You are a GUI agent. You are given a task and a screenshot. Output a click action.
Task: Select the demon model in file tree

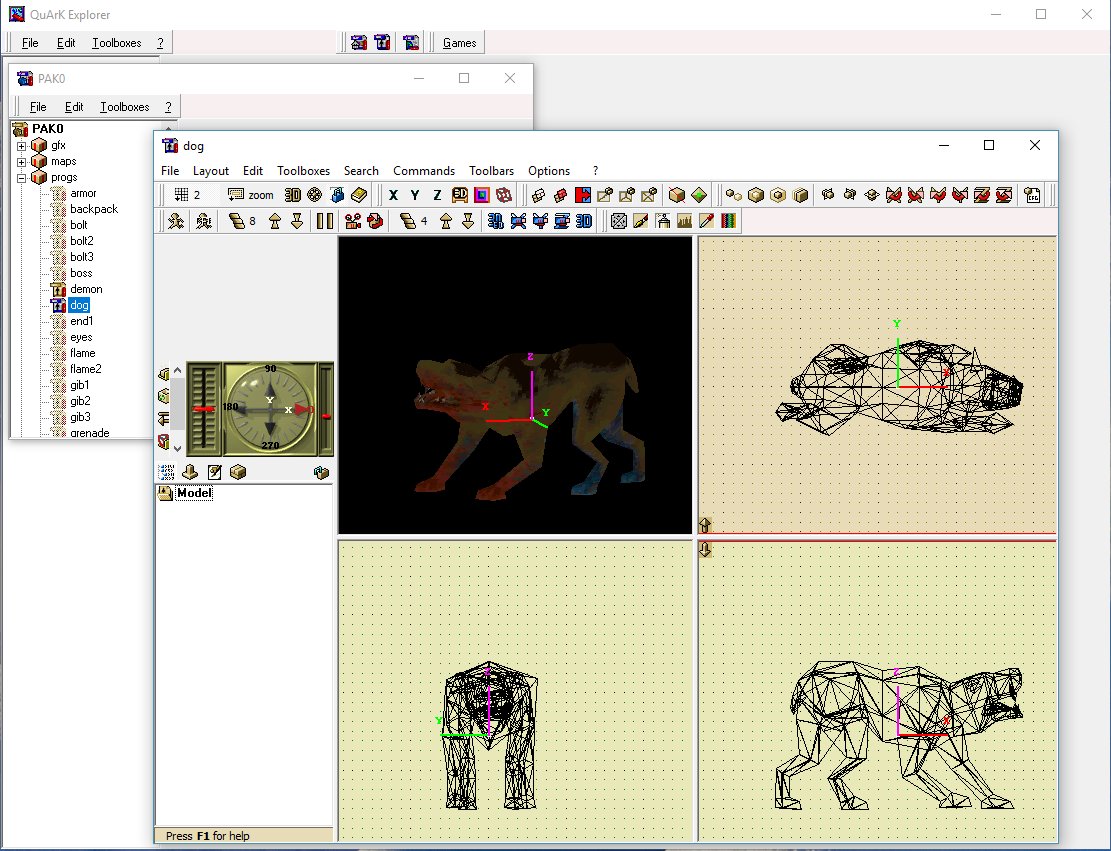tap(85, 289)
